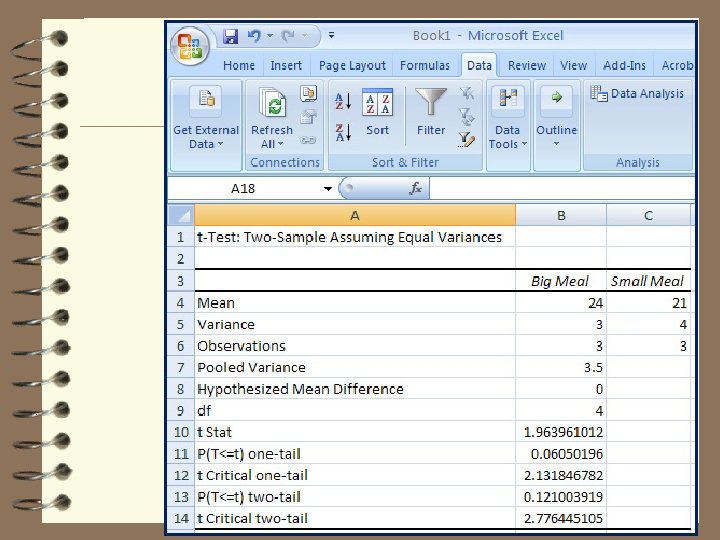The width and height of the screenshot is (720, 540).
Task: Open the Data Tools dropdown
Action: coord(507,118)
